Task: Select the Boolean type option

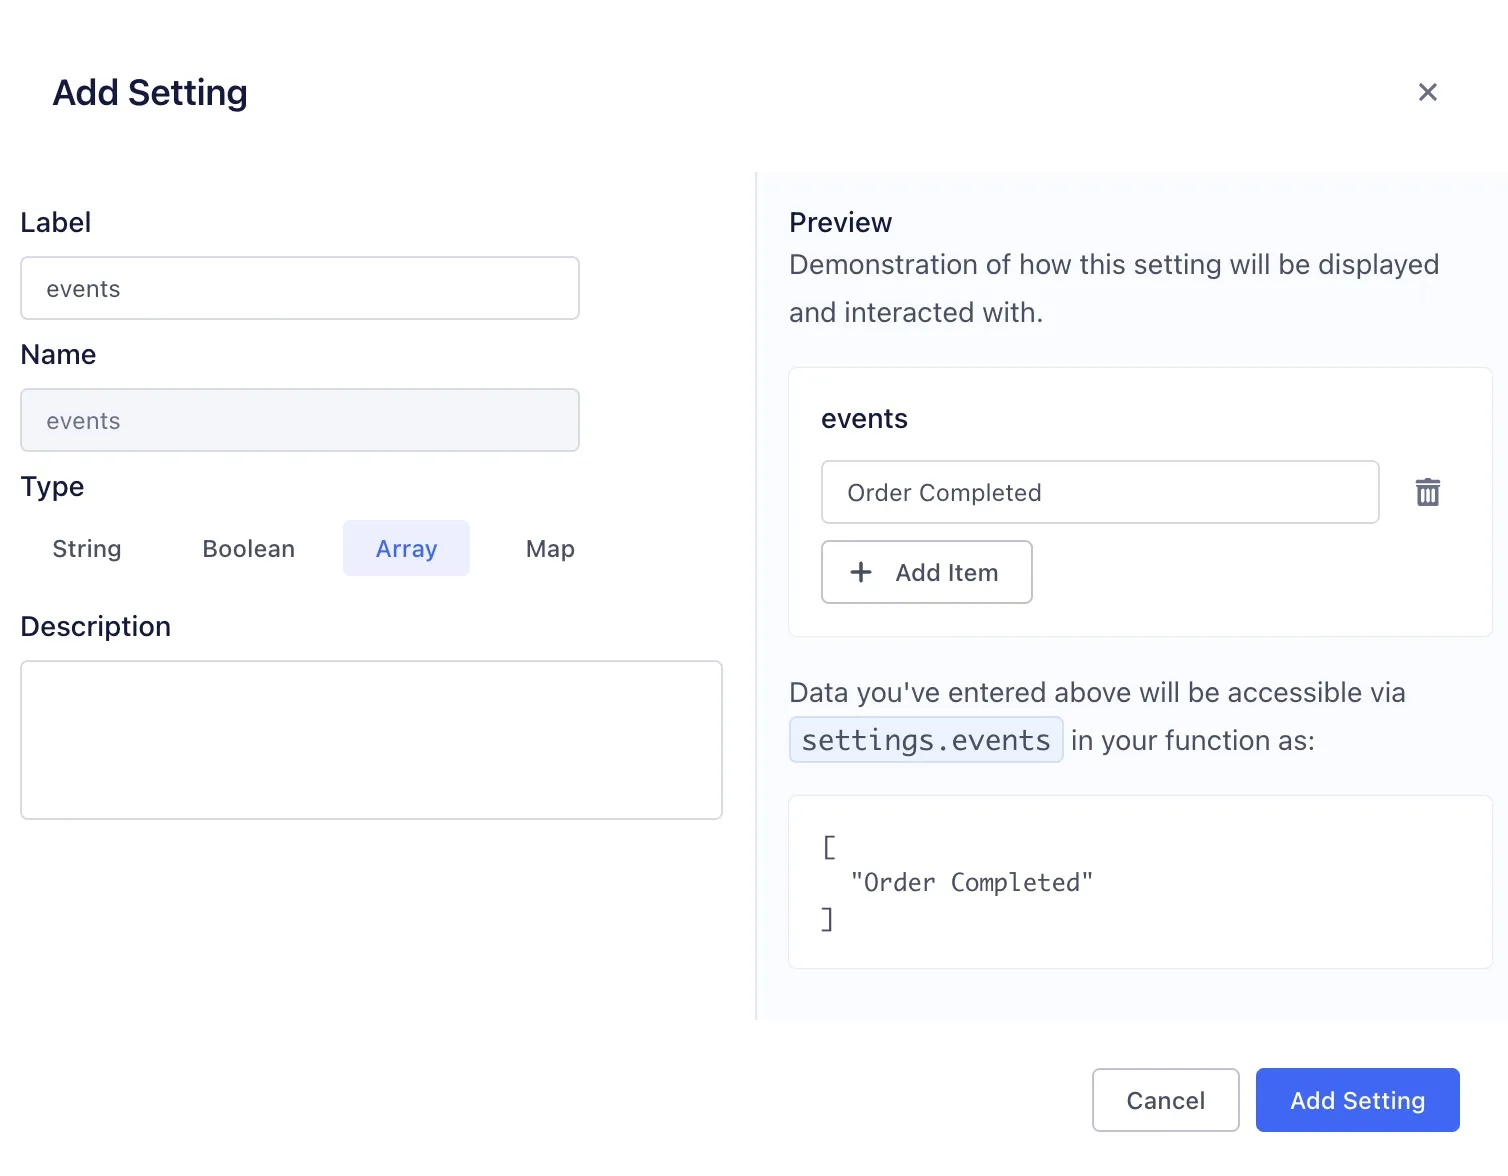Action: click(x=248, y=548)
